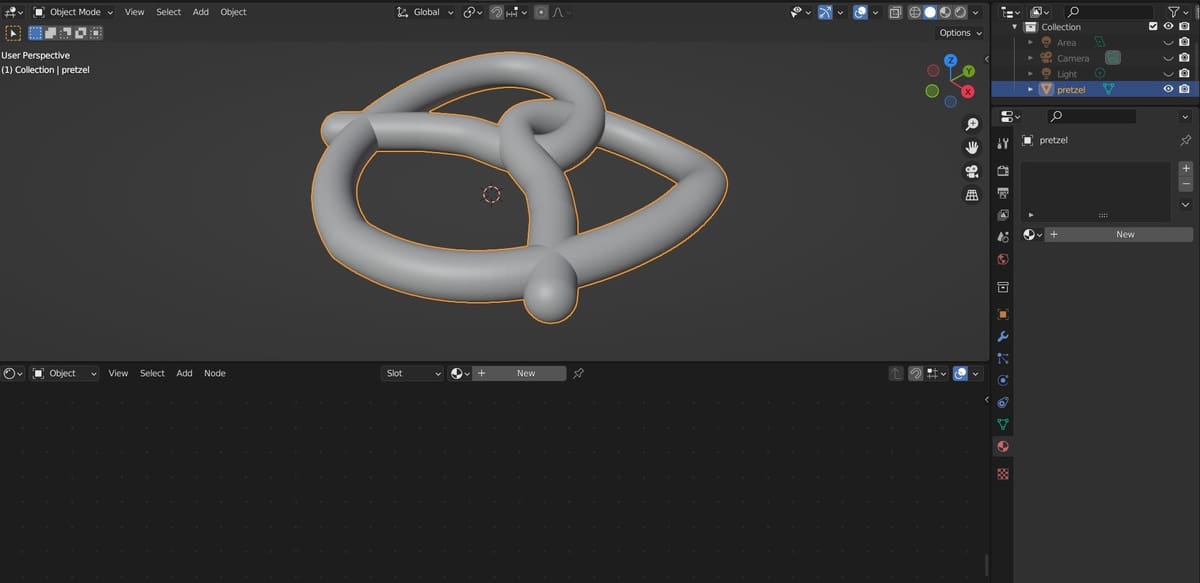
Task: Pin the node editor material
Action: point(578,373)
